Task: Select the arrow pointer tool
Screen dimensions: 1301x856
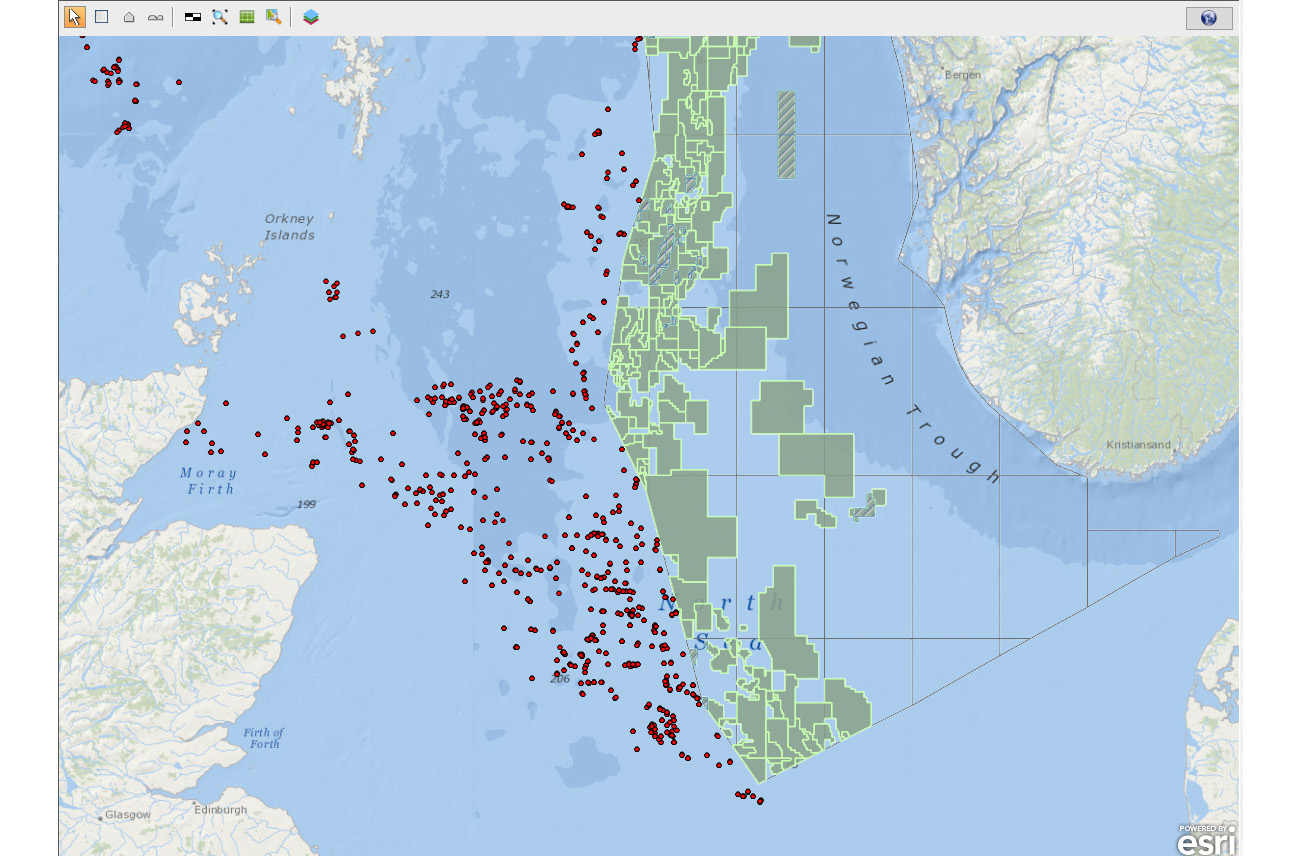Action: pyautogui.click(x=75, y=17)
